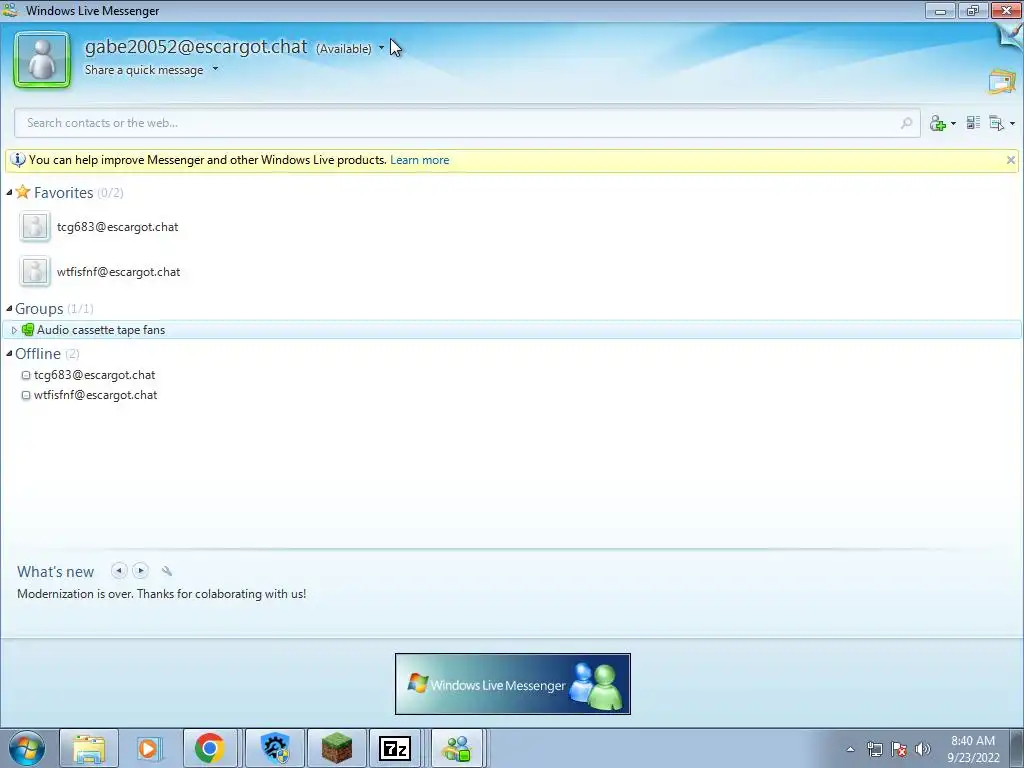This screenshot has height=768, width=1024.
Task: Show next What's new item
Action: pyautogui.click(x=140, y=571)
